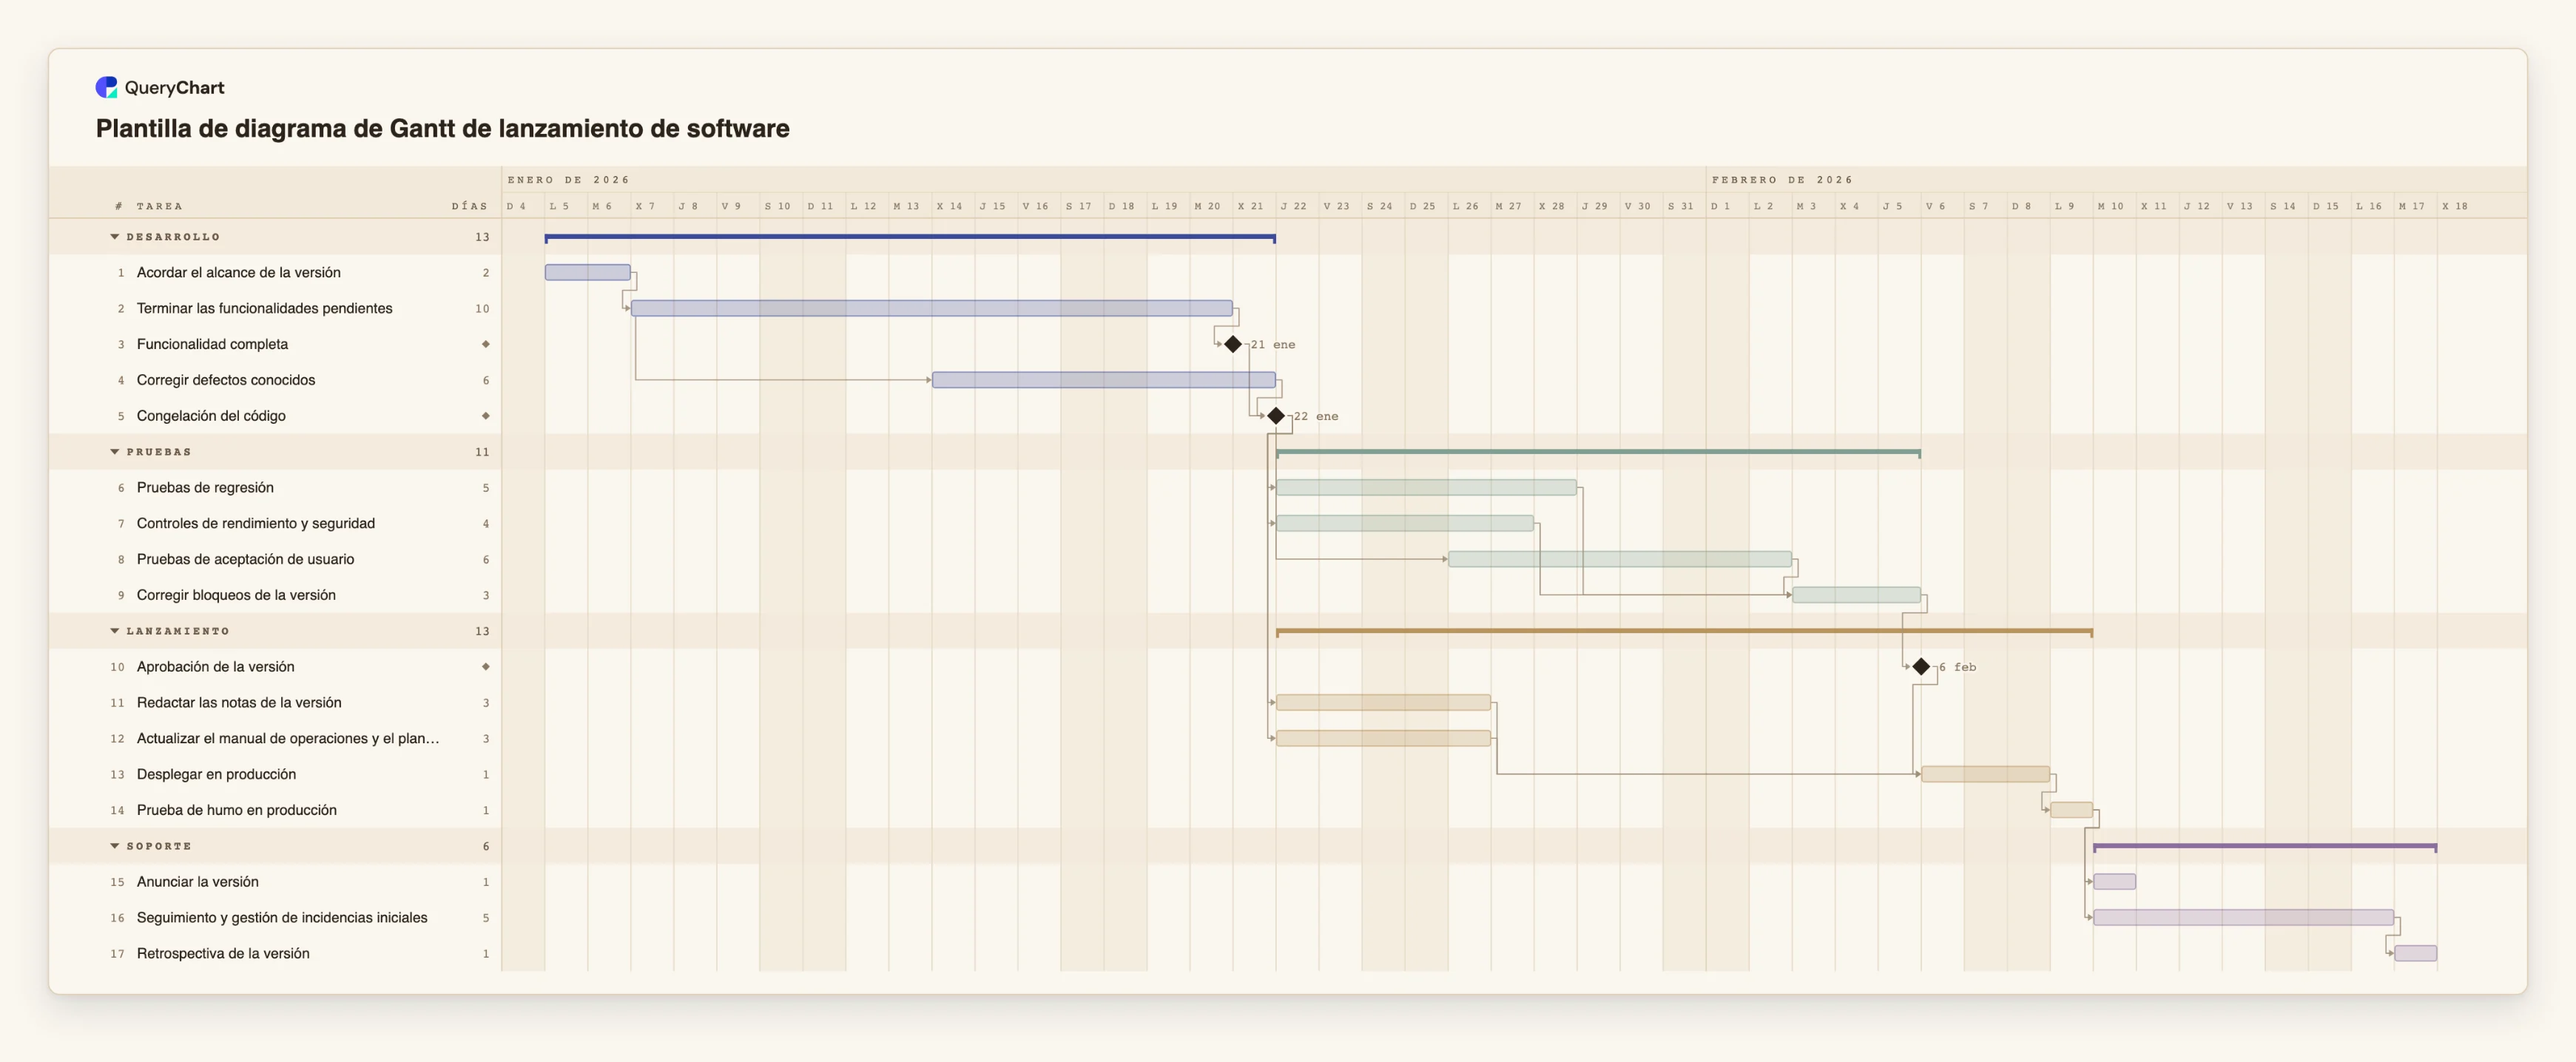Select the 6 feb milestone diamond
This screenshot has width=2576, height=1062.
pos(1921,667)
